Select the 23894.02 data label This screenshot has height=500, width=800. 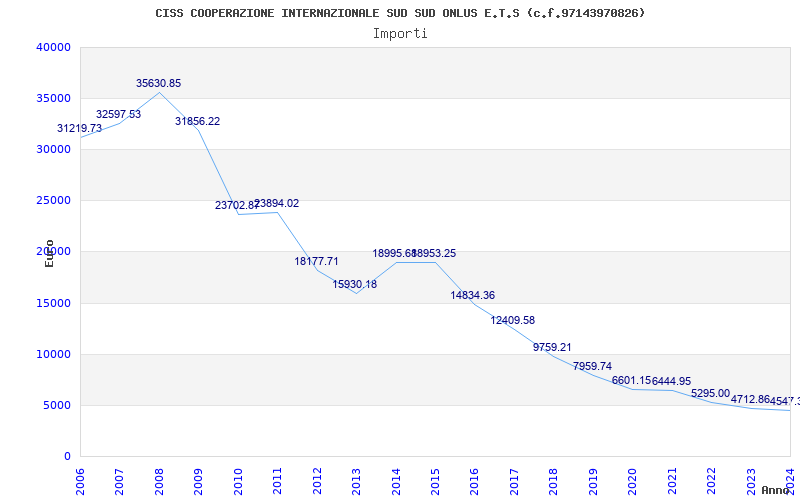(x=278, y=204)
